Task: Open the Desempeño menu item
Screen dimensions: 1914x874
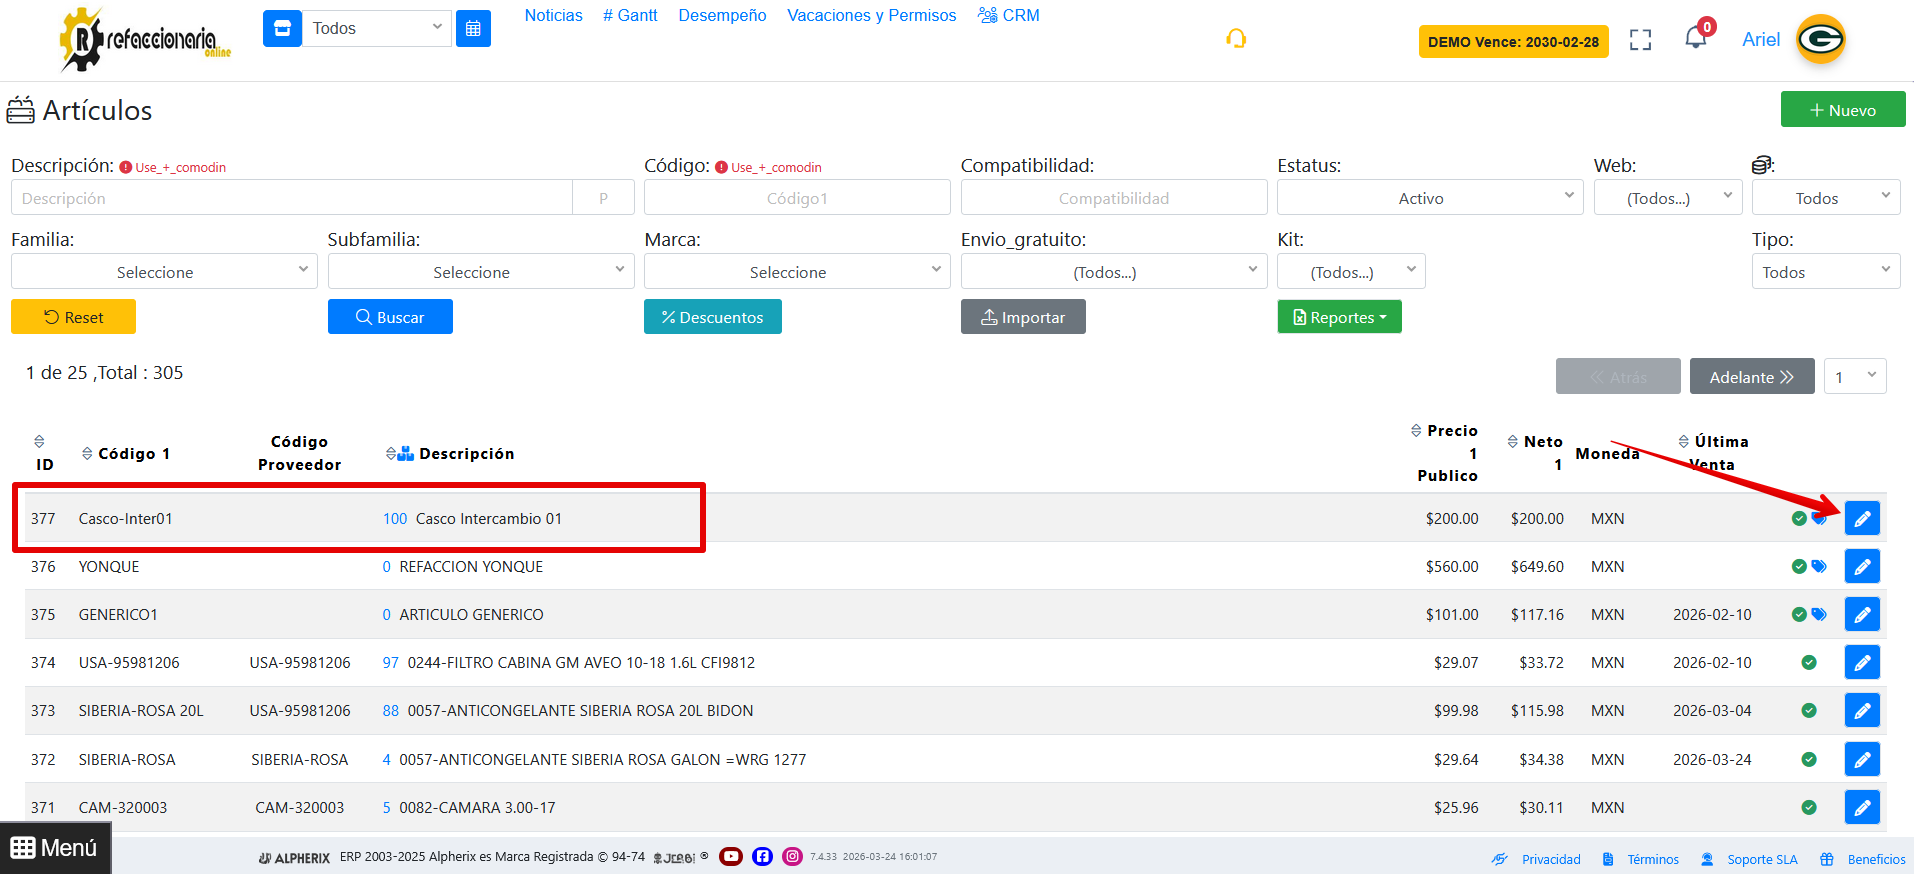Action: (722, 15)
